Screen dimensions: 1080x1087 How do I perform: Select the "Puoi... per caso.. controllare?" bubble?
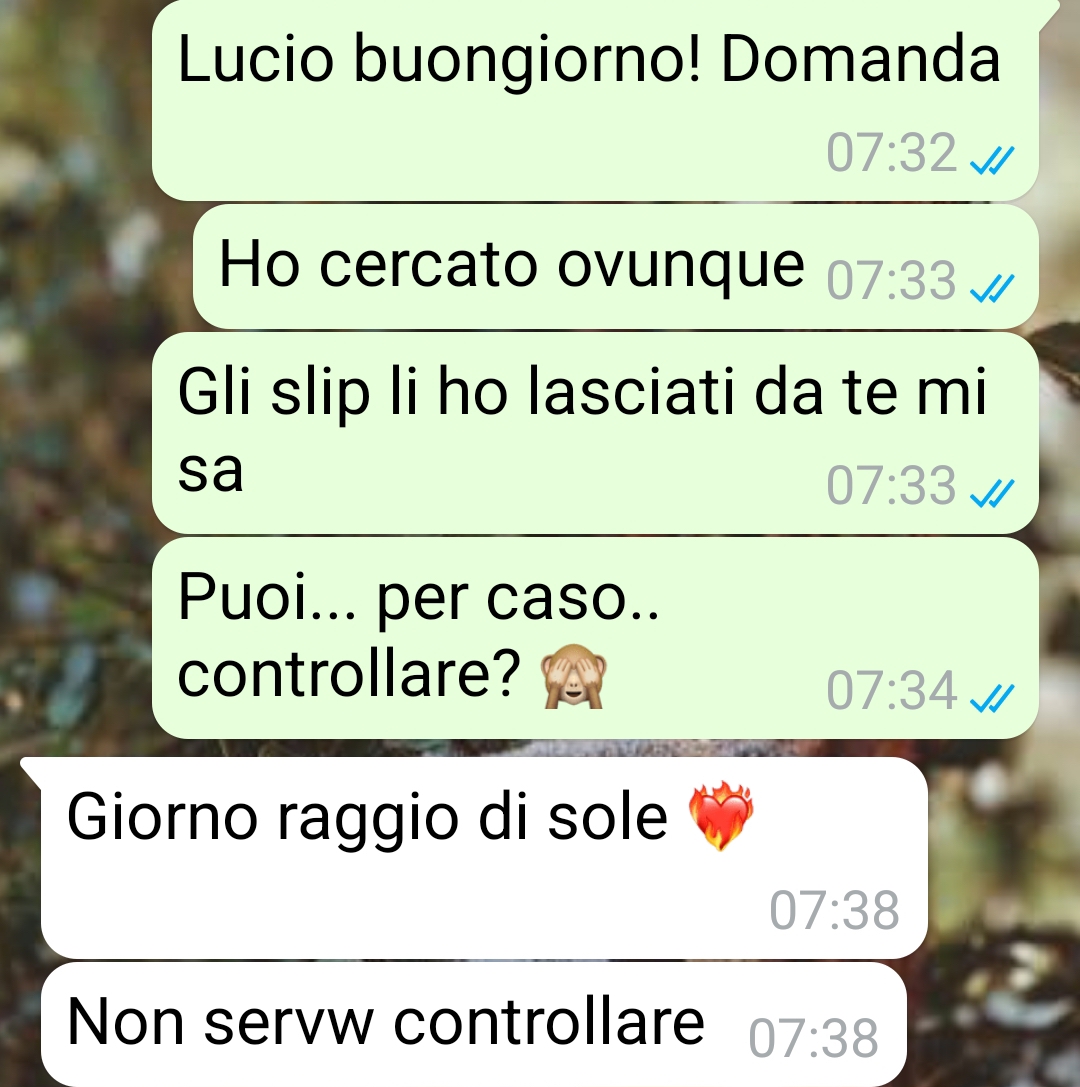pyautogui.click(x=595, y=638)
